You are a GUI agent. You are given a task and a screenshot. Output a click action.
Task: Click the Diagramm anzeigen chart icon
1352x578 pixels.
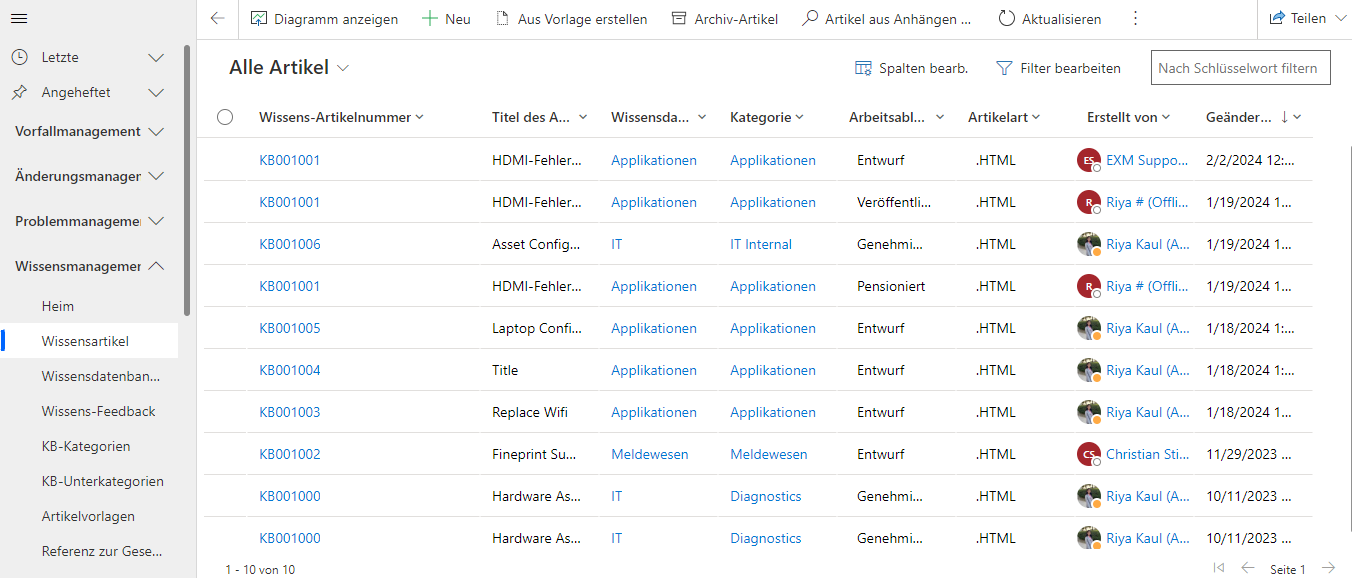pyautogui.click(x=259, y=19)
